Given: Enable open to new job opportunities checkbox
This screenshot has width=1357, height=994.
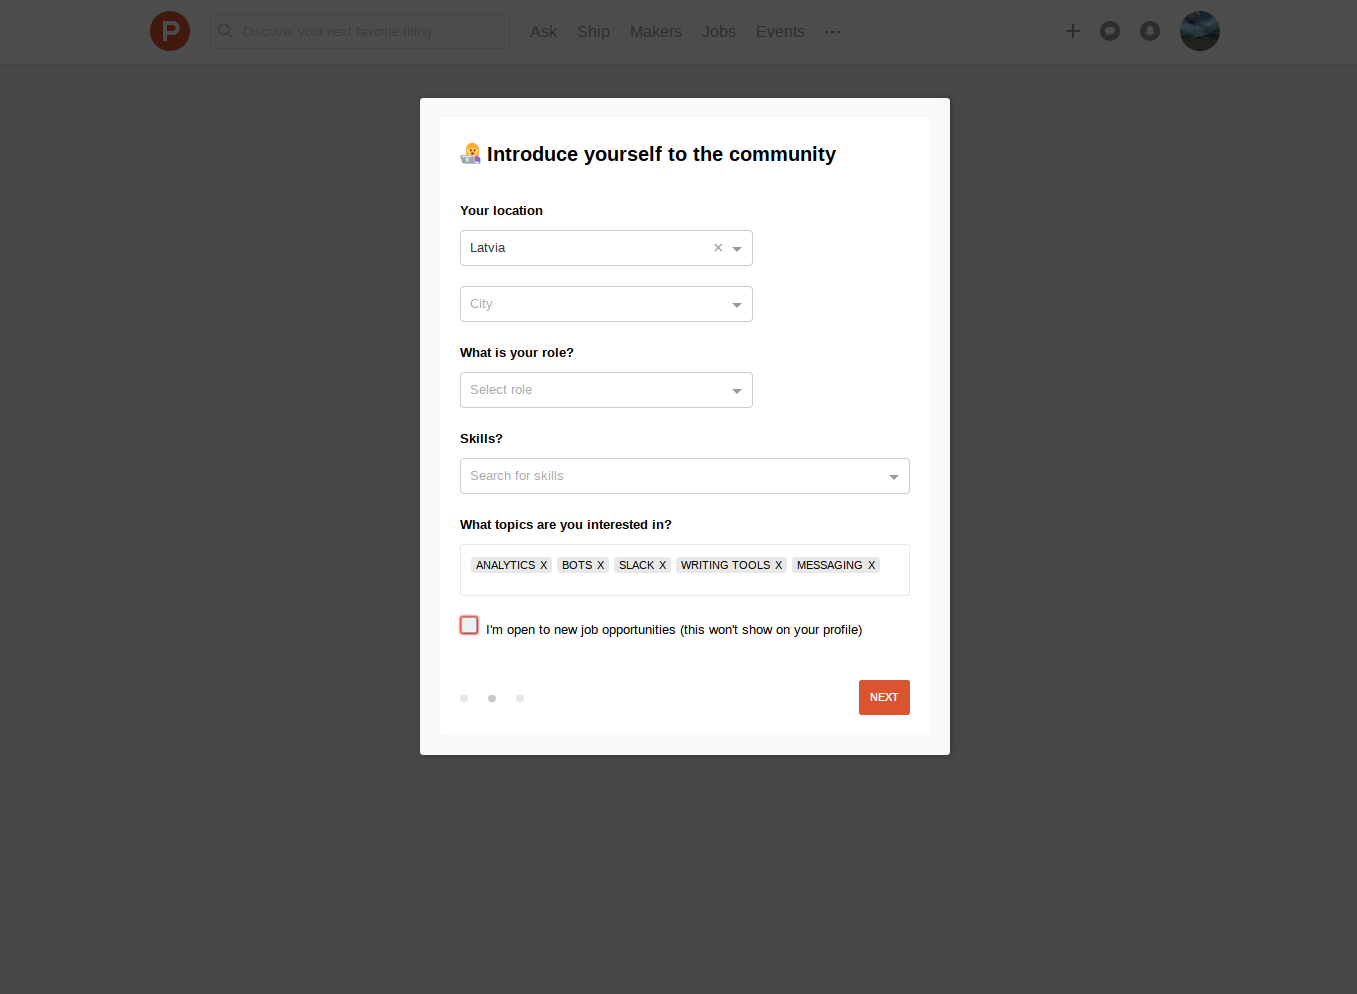Looking at the screenshot, I should pos(469,625).
